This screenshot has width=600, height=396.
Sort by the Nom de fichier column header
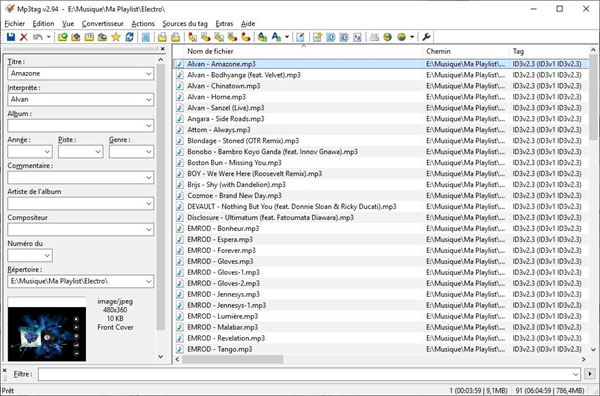303,51
